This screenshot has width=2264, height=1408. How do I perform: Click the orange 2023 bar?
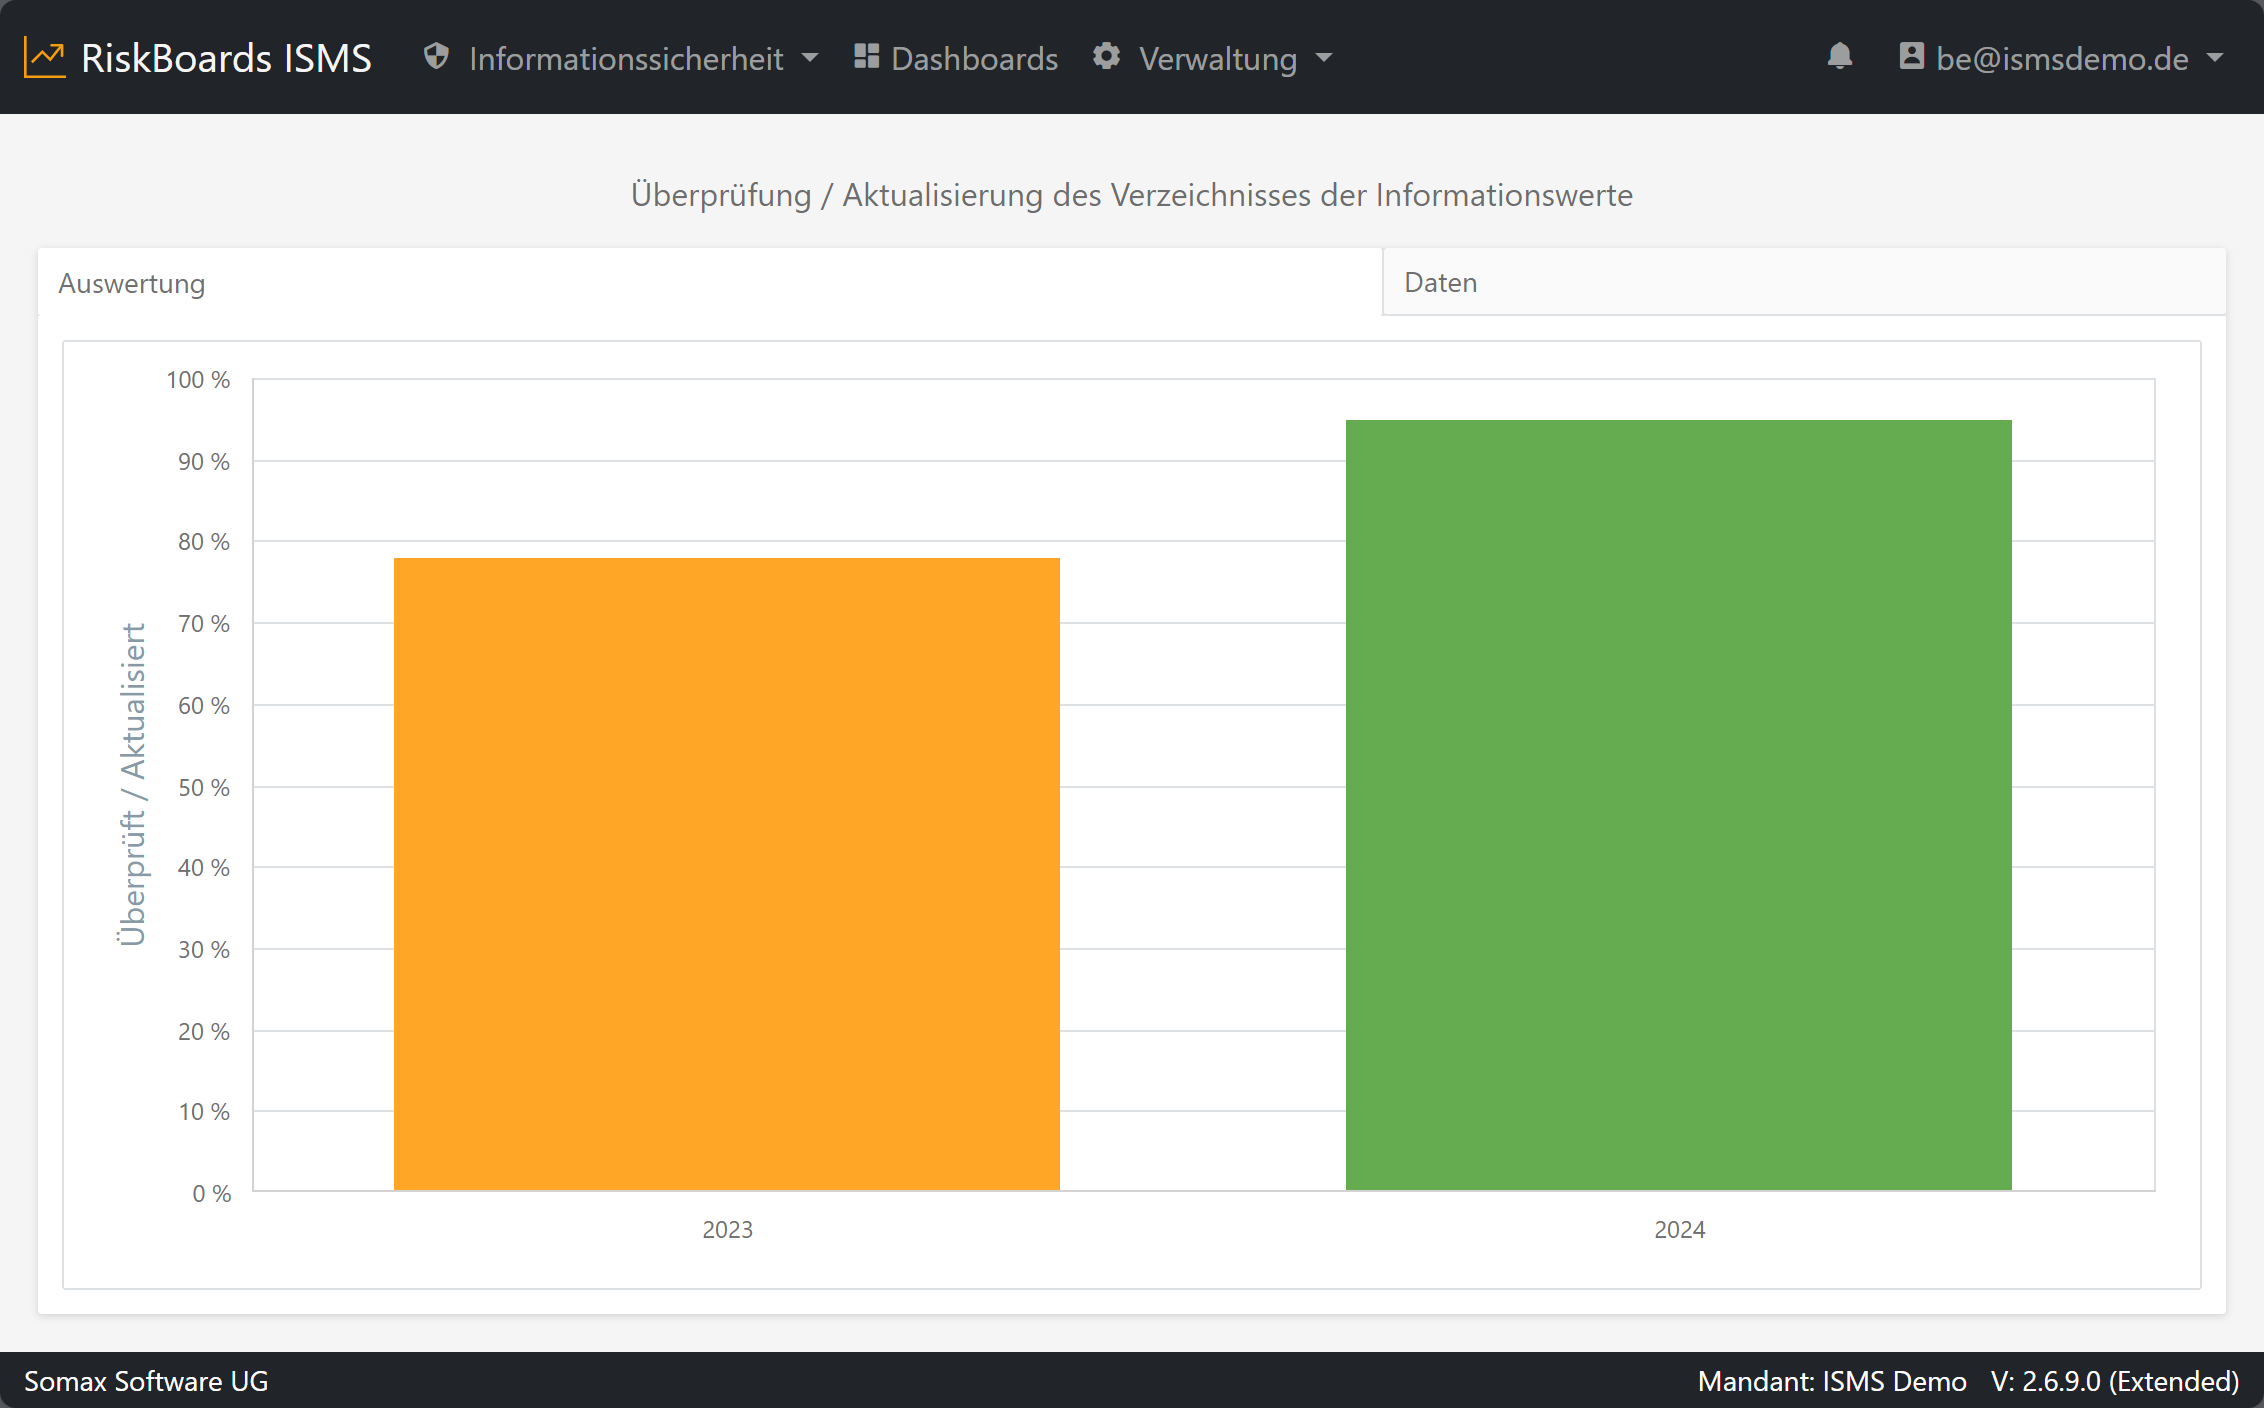(x=727, y=874)
